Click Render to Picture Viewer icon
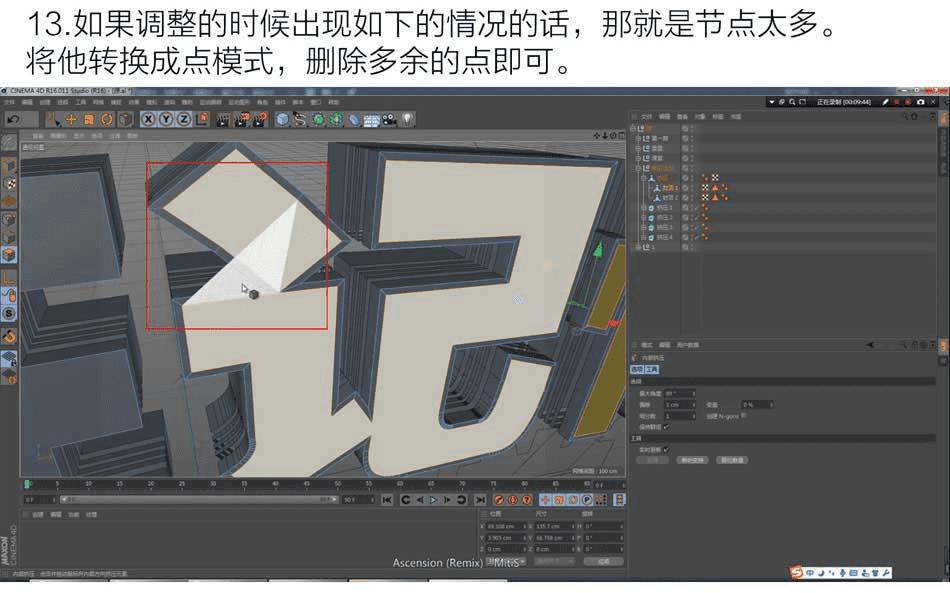This screenshot has width=950, height=593. pos(242,119)
